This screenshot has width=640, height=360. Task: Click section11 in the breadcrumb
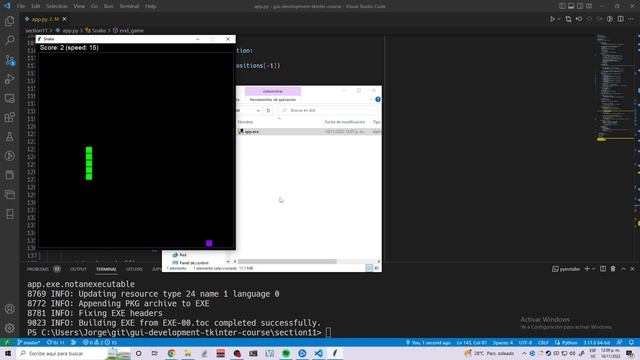36,30
